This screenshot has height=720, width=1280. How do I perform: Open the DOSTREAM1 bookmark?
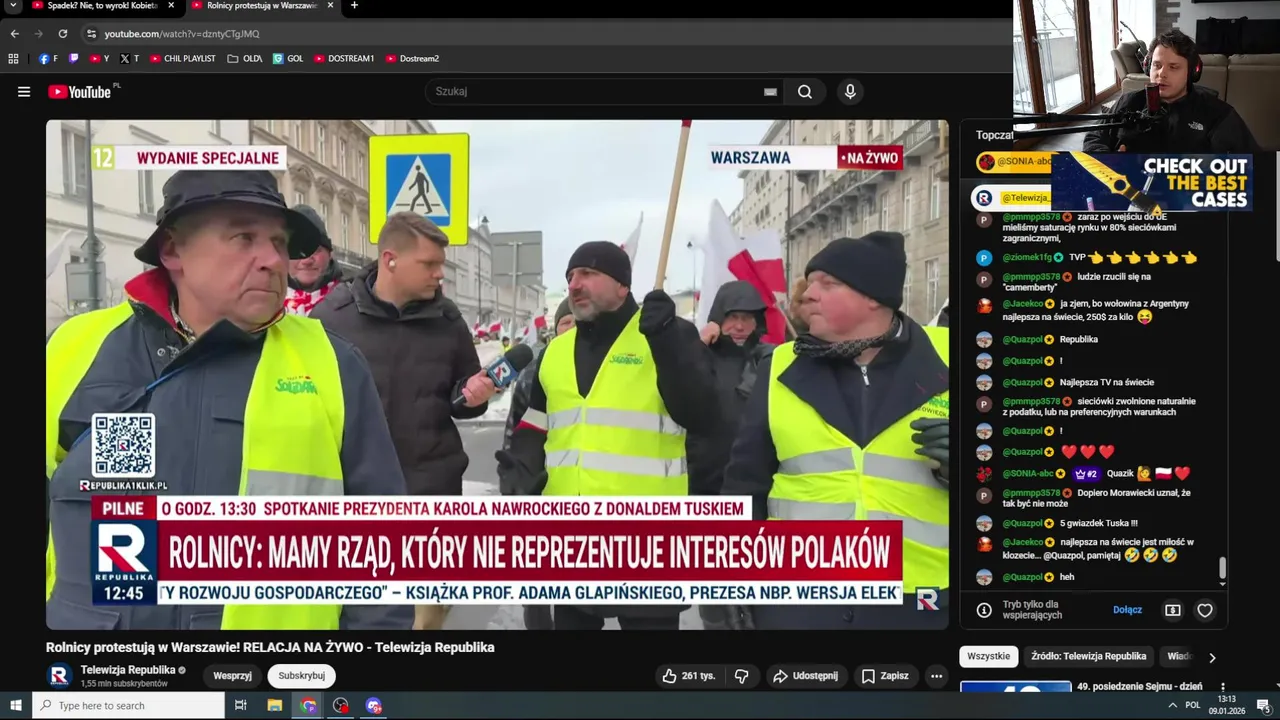point(344,59)
